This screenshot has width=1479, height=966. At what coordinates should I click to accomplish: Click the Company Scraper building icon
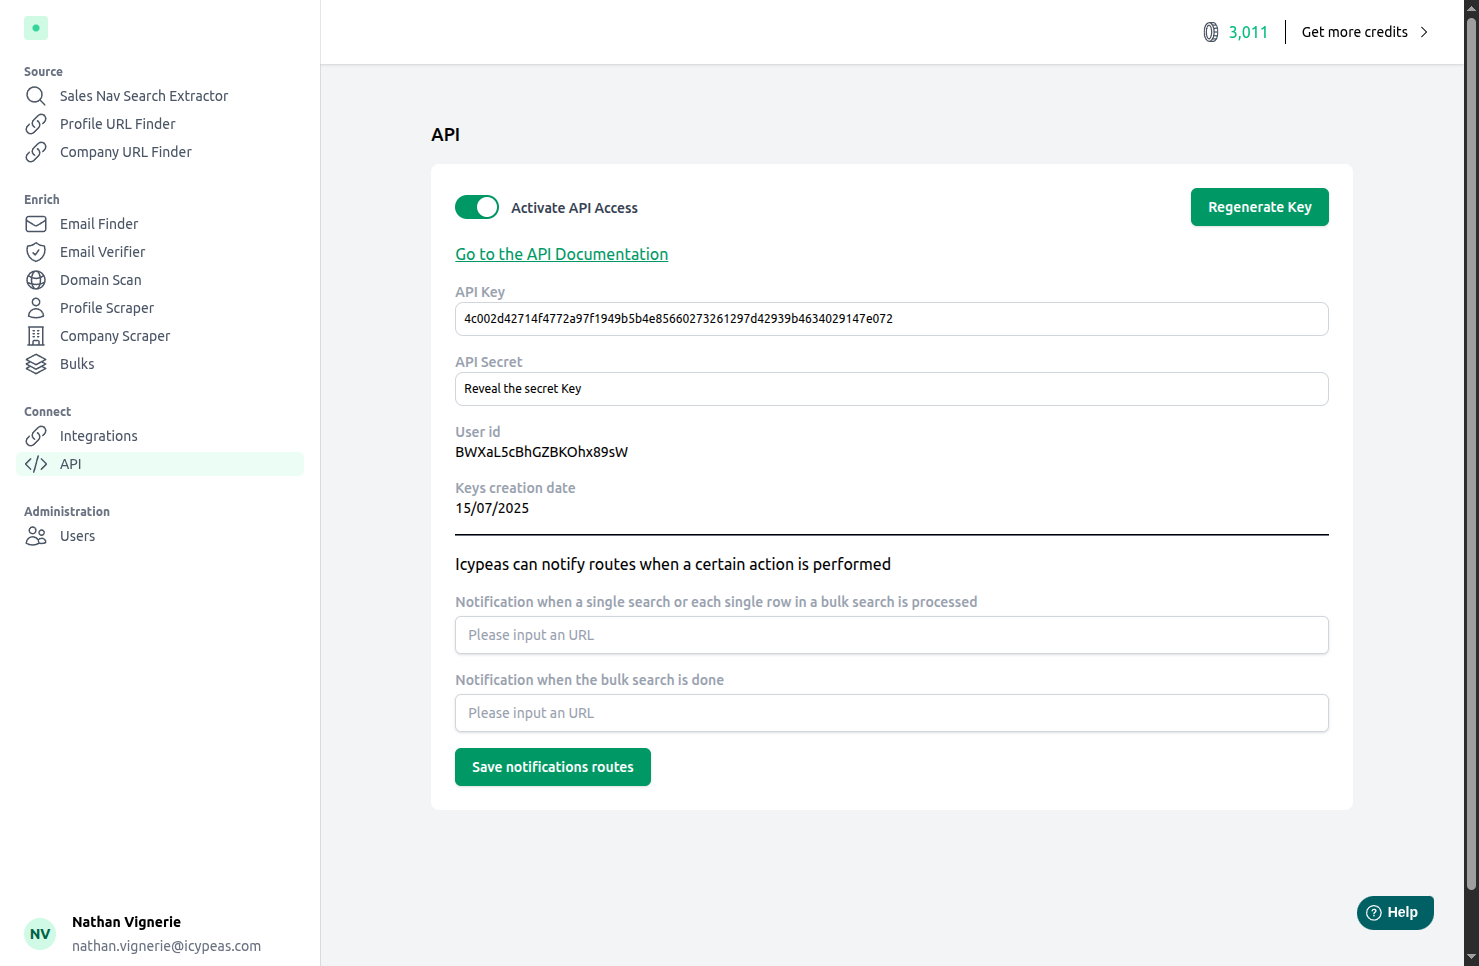tap(36, 336)
